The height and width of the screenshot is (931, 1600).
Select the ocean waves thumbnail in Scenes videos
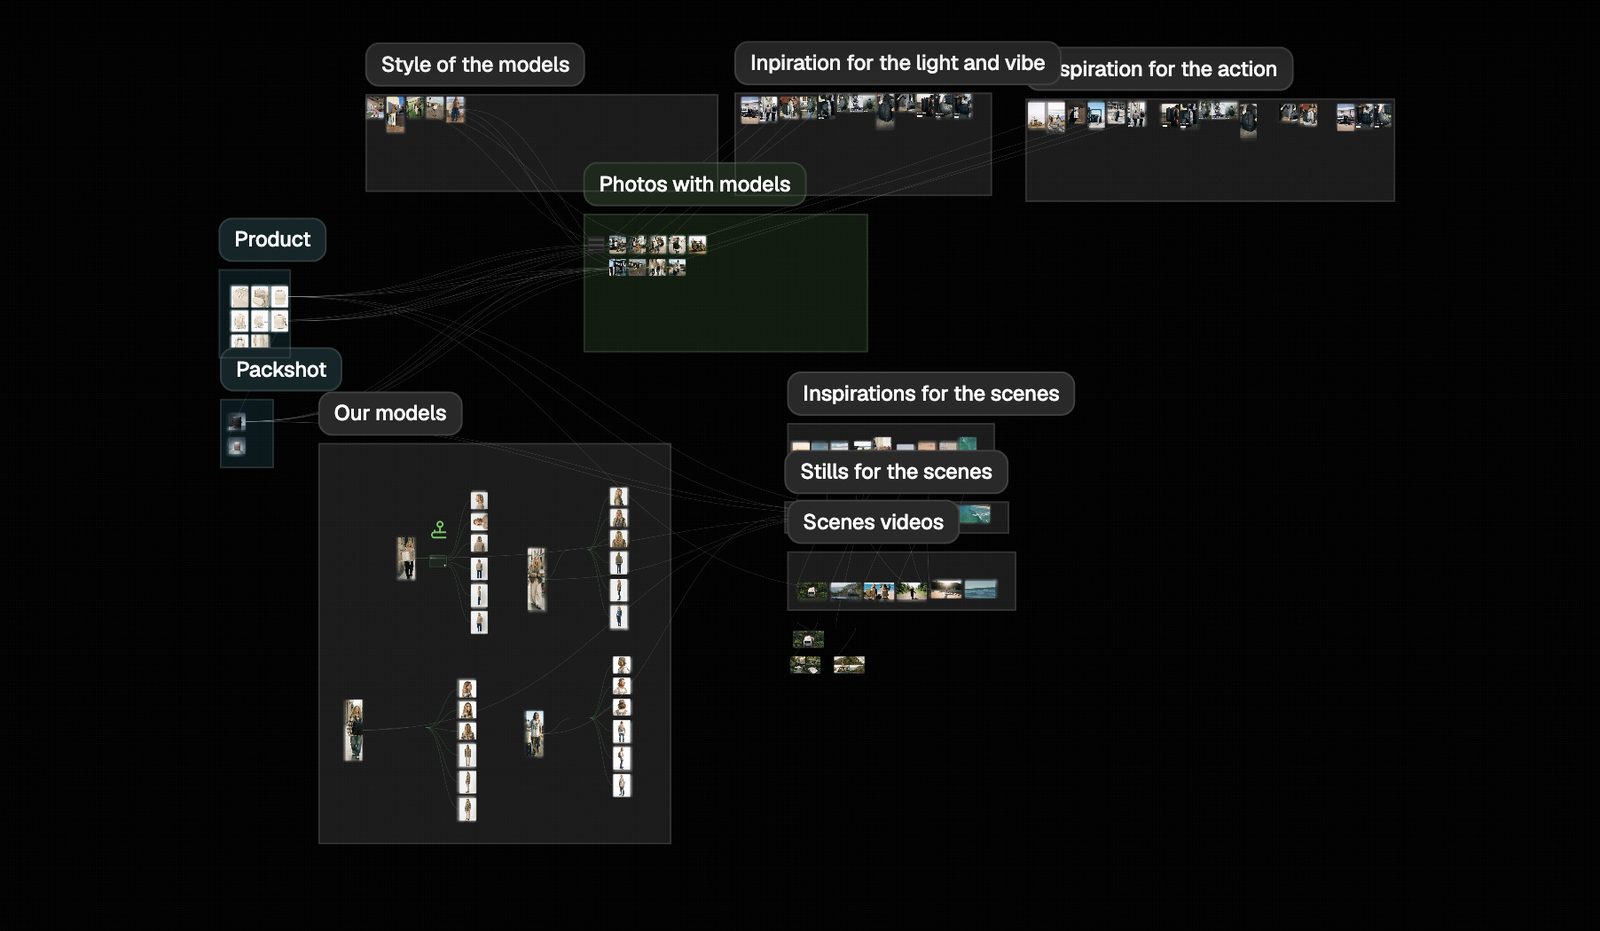click(980, 590)
